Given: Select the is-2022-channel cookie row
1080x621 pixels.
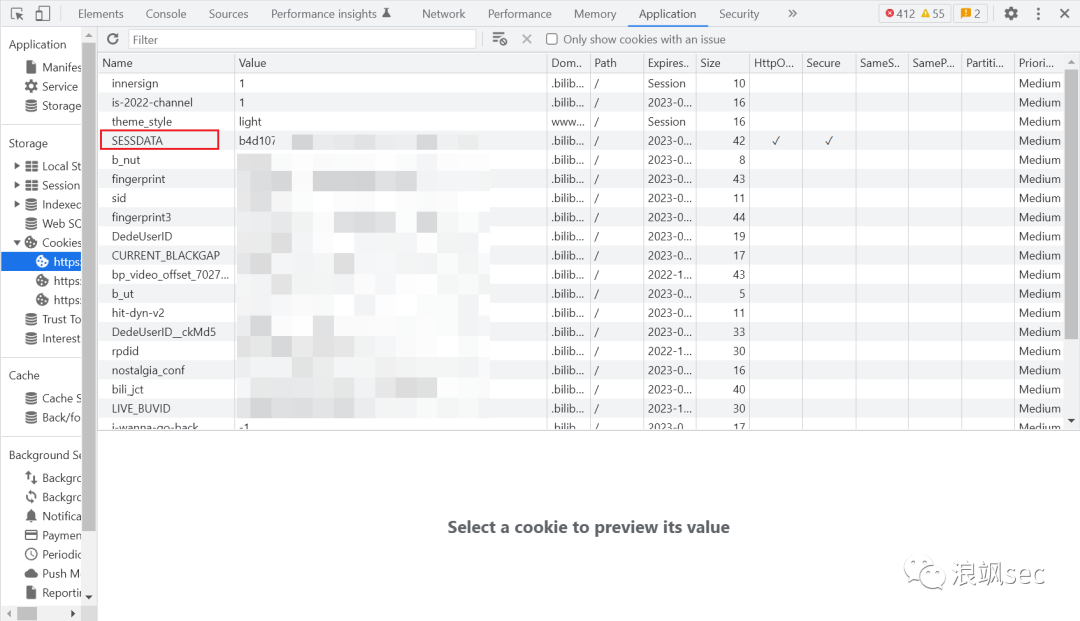Looking at the screenshot, I should [x=582, y=102].
